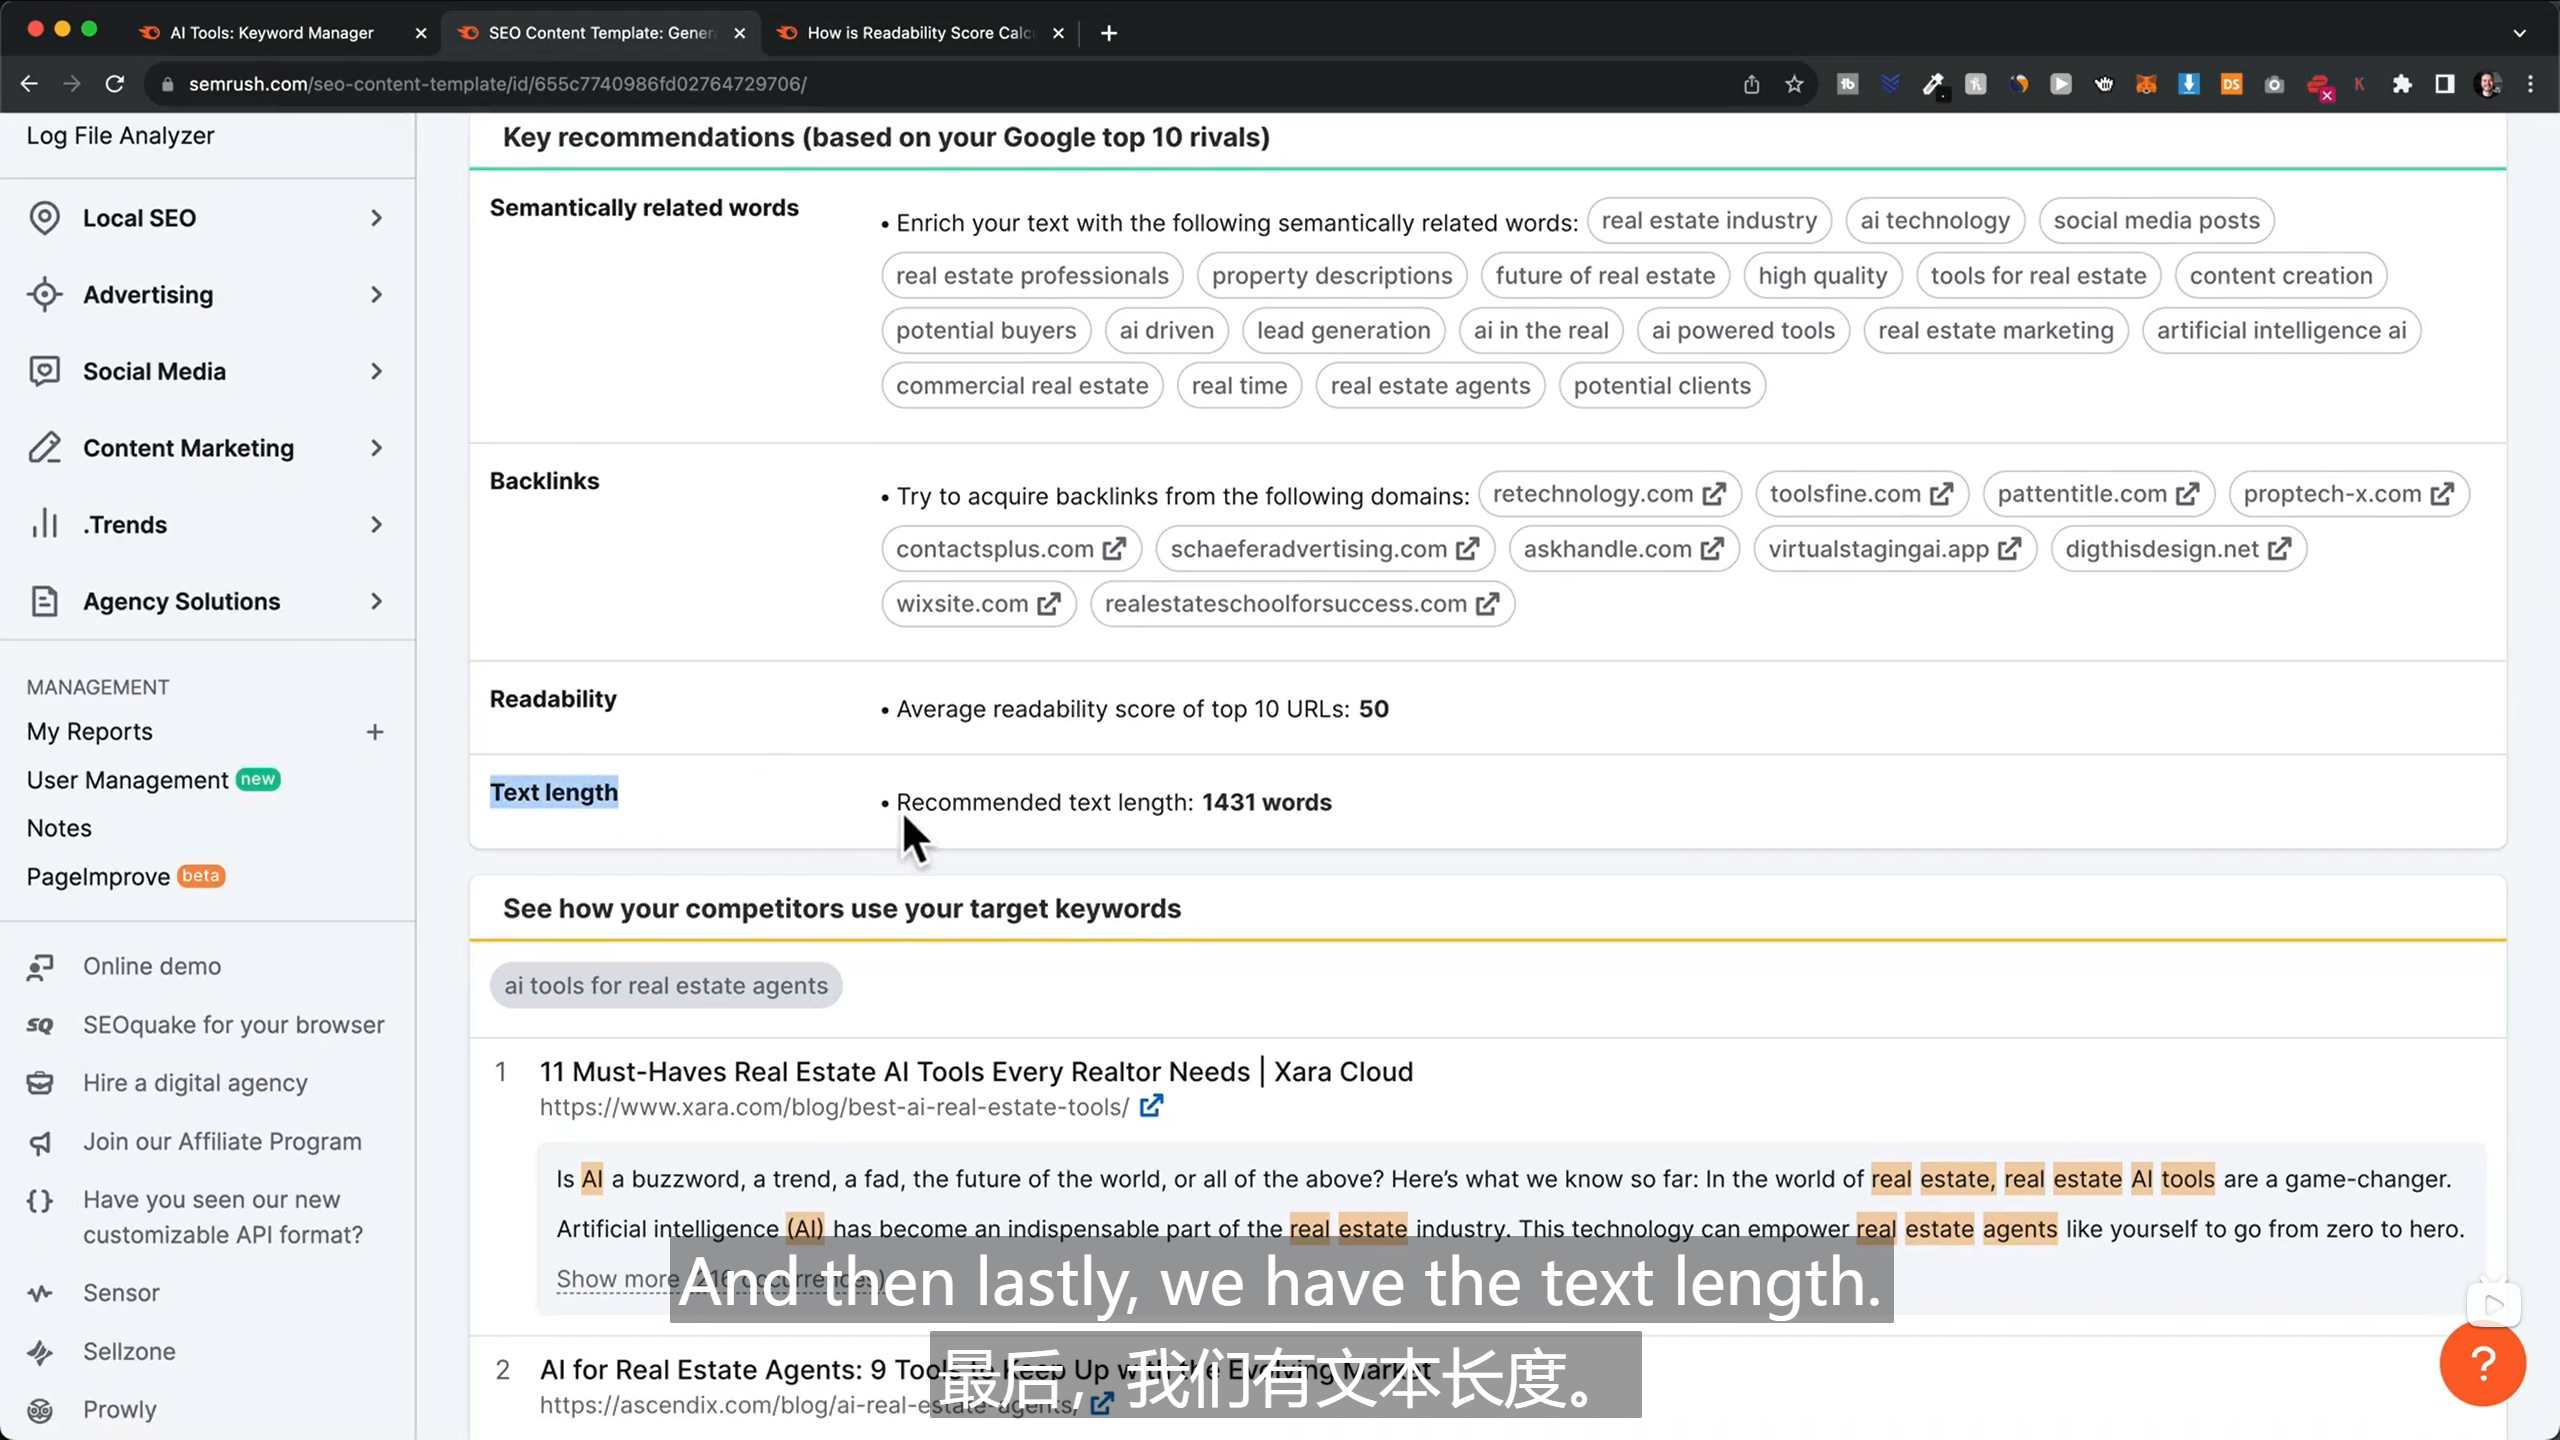Open Log File Analyzer in sidebar
The width and height of the screenshot is (2560, 1440).
(x=120, y=135)
